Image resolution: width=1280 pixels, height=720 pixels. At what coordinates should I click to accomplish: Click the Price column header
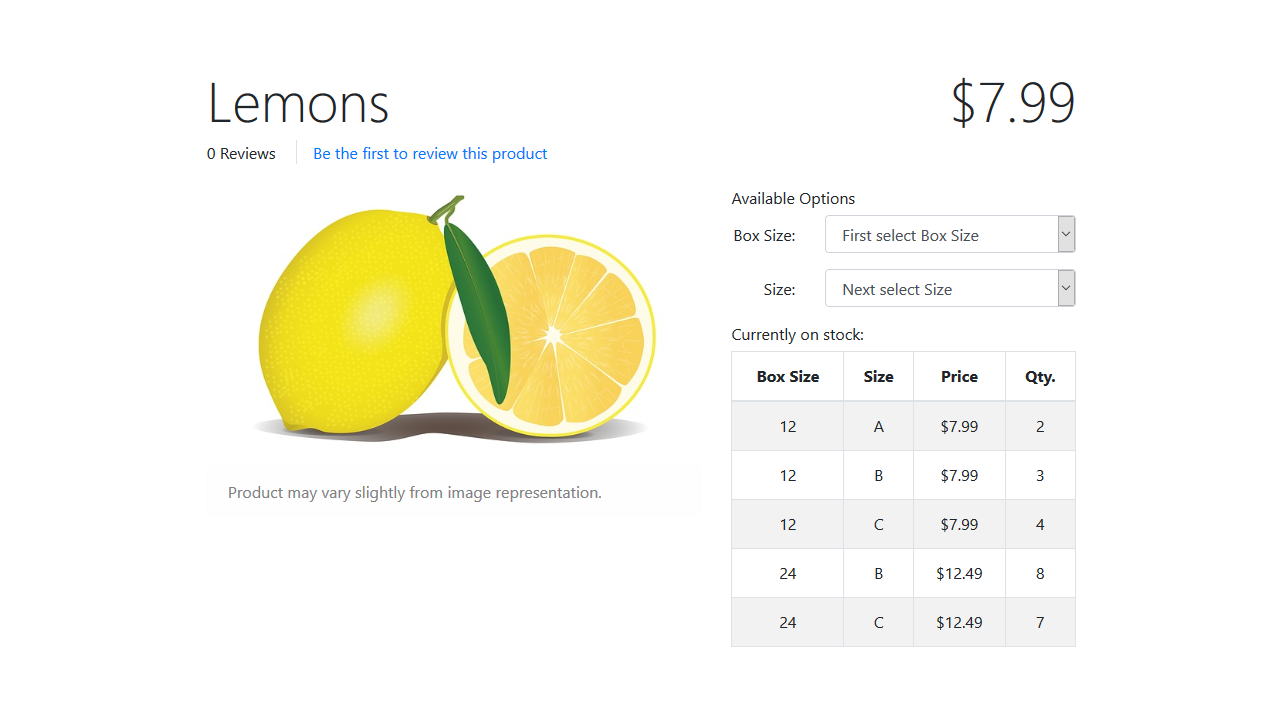960,377
